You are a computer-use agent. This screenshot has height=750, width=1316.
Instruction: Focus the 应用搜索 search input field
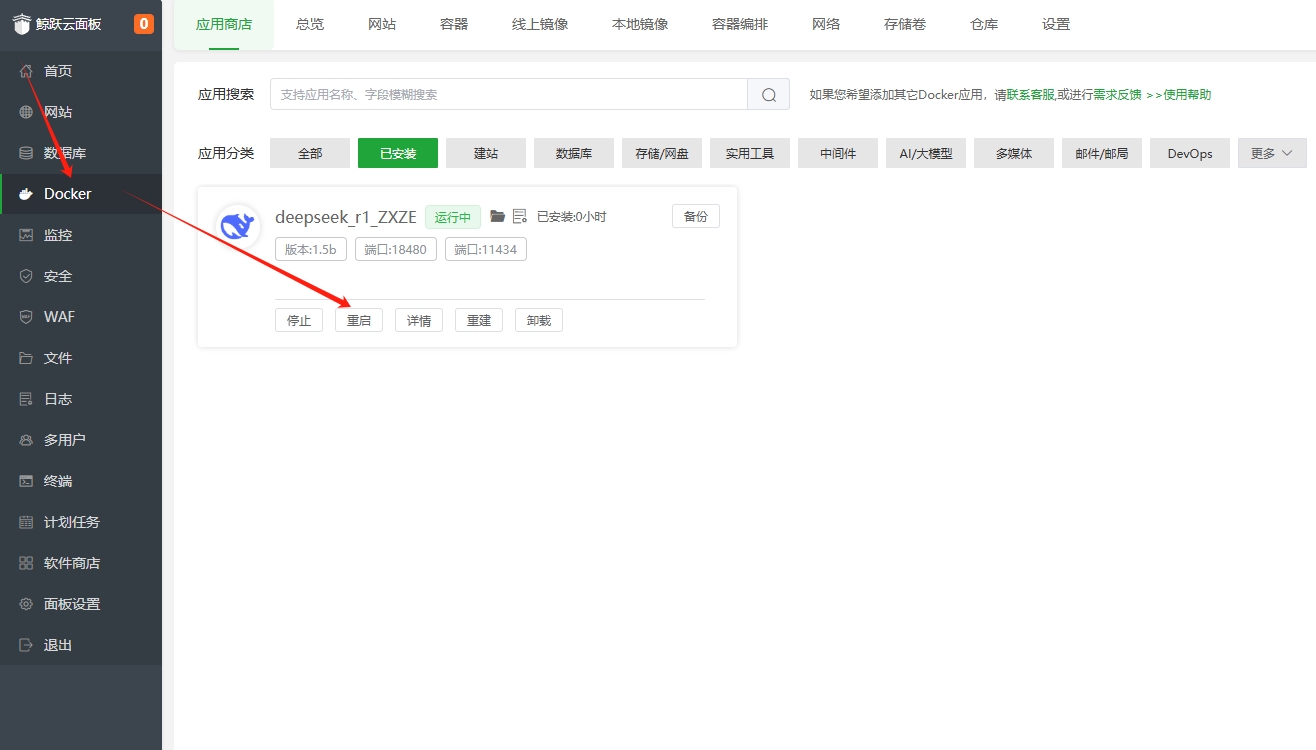(509, 94)
